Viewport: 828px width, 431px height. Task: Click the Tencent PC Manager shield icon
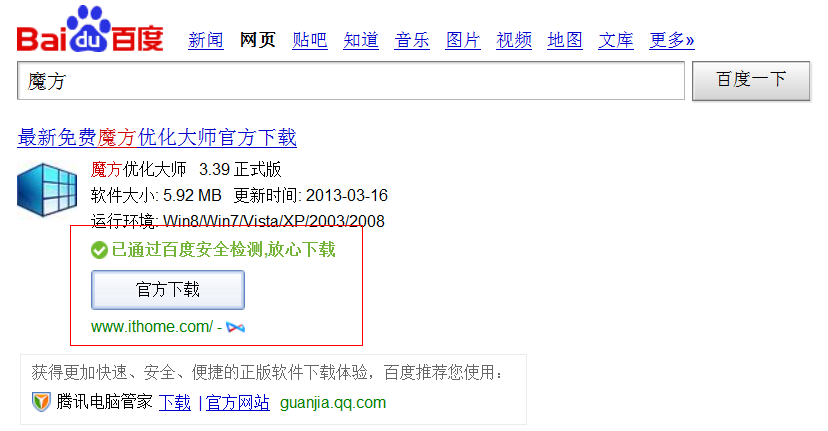point(41,402)
